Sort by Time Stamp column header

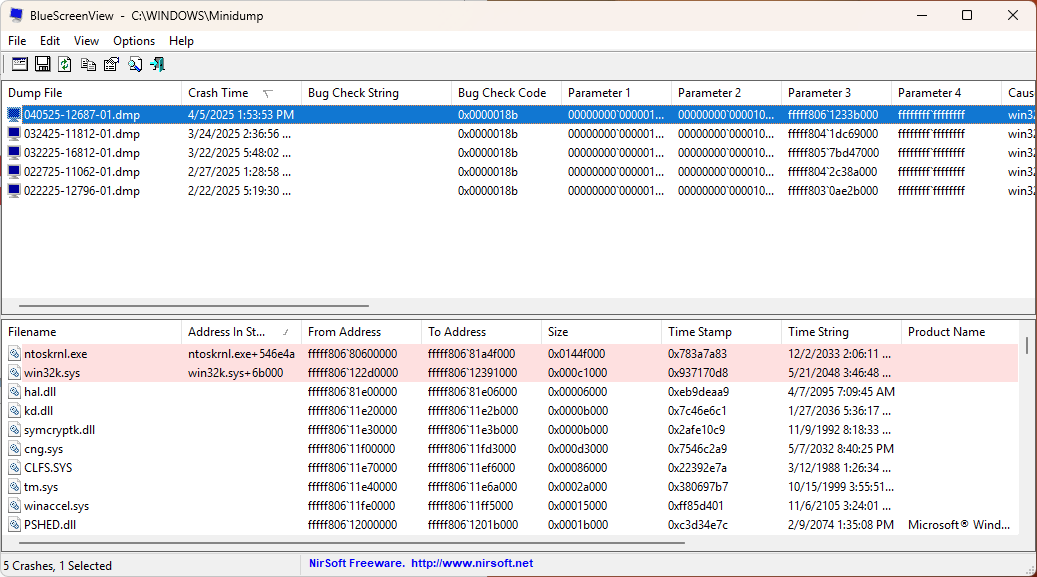pyautogui.click(x=722, y=332)
